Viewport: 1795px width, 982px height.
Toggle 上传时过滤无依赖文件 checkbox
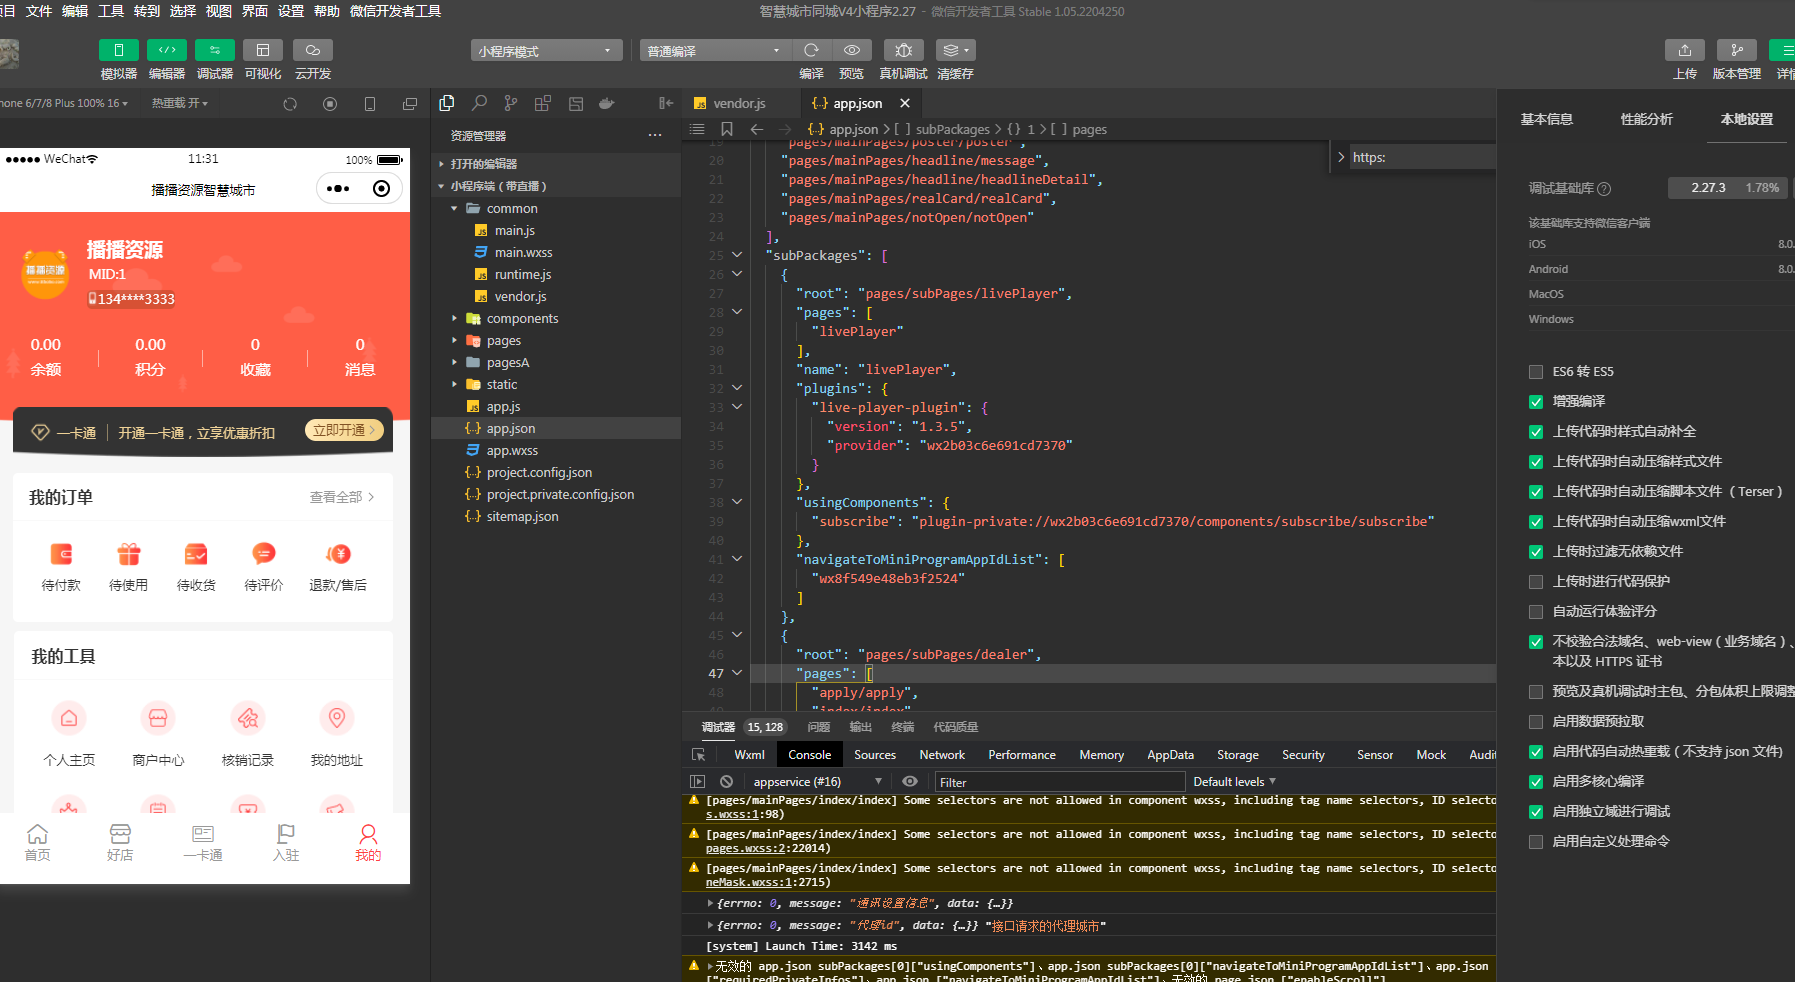pyautogui.click(x=1536, y=552)
